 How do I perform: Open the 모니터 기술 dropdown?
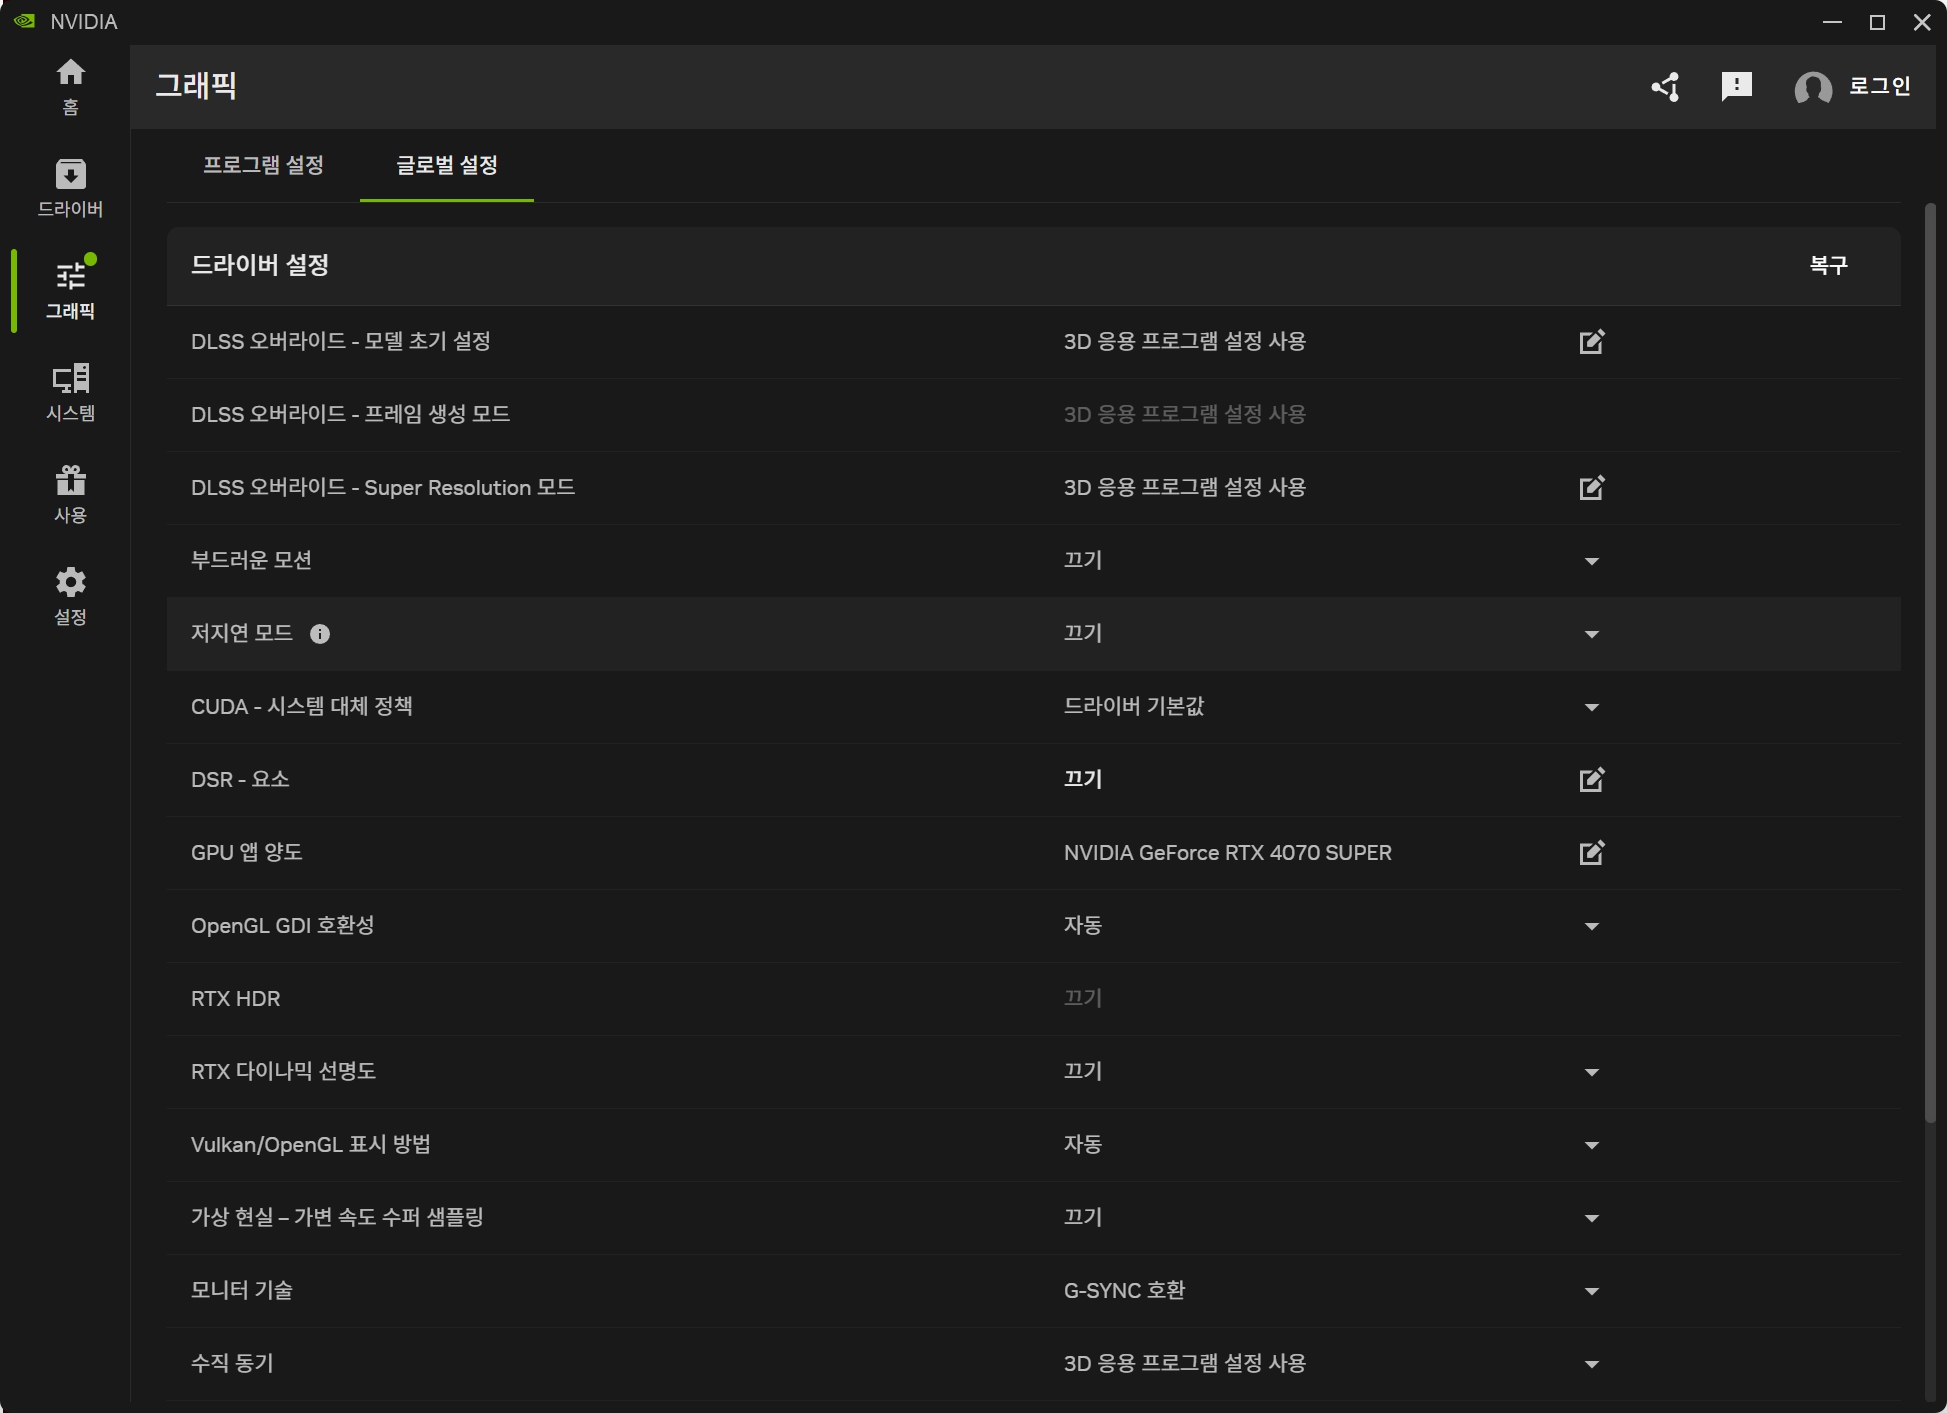[x=1592, y=1291]
